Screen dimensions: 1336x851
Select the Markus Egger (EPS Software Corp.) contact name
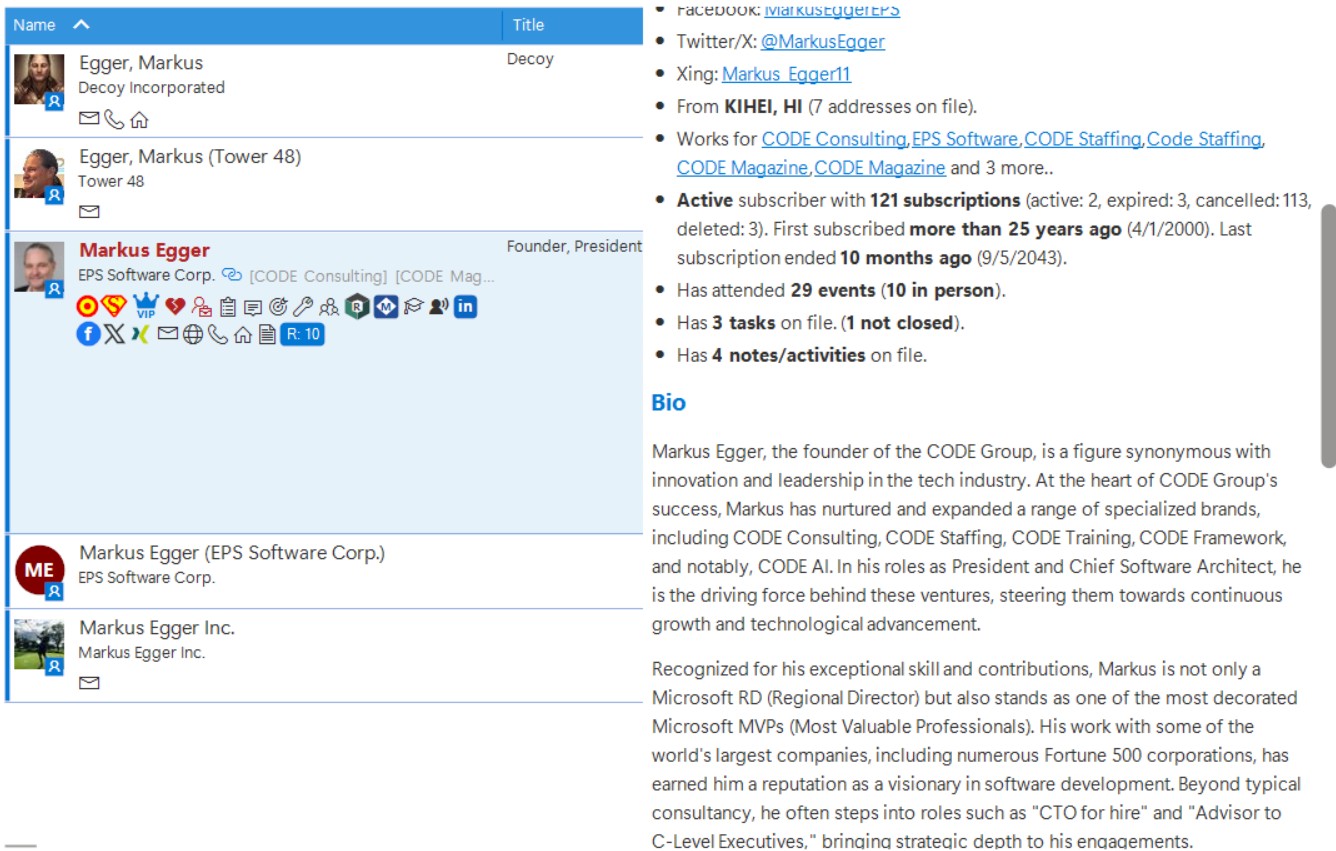232,552
